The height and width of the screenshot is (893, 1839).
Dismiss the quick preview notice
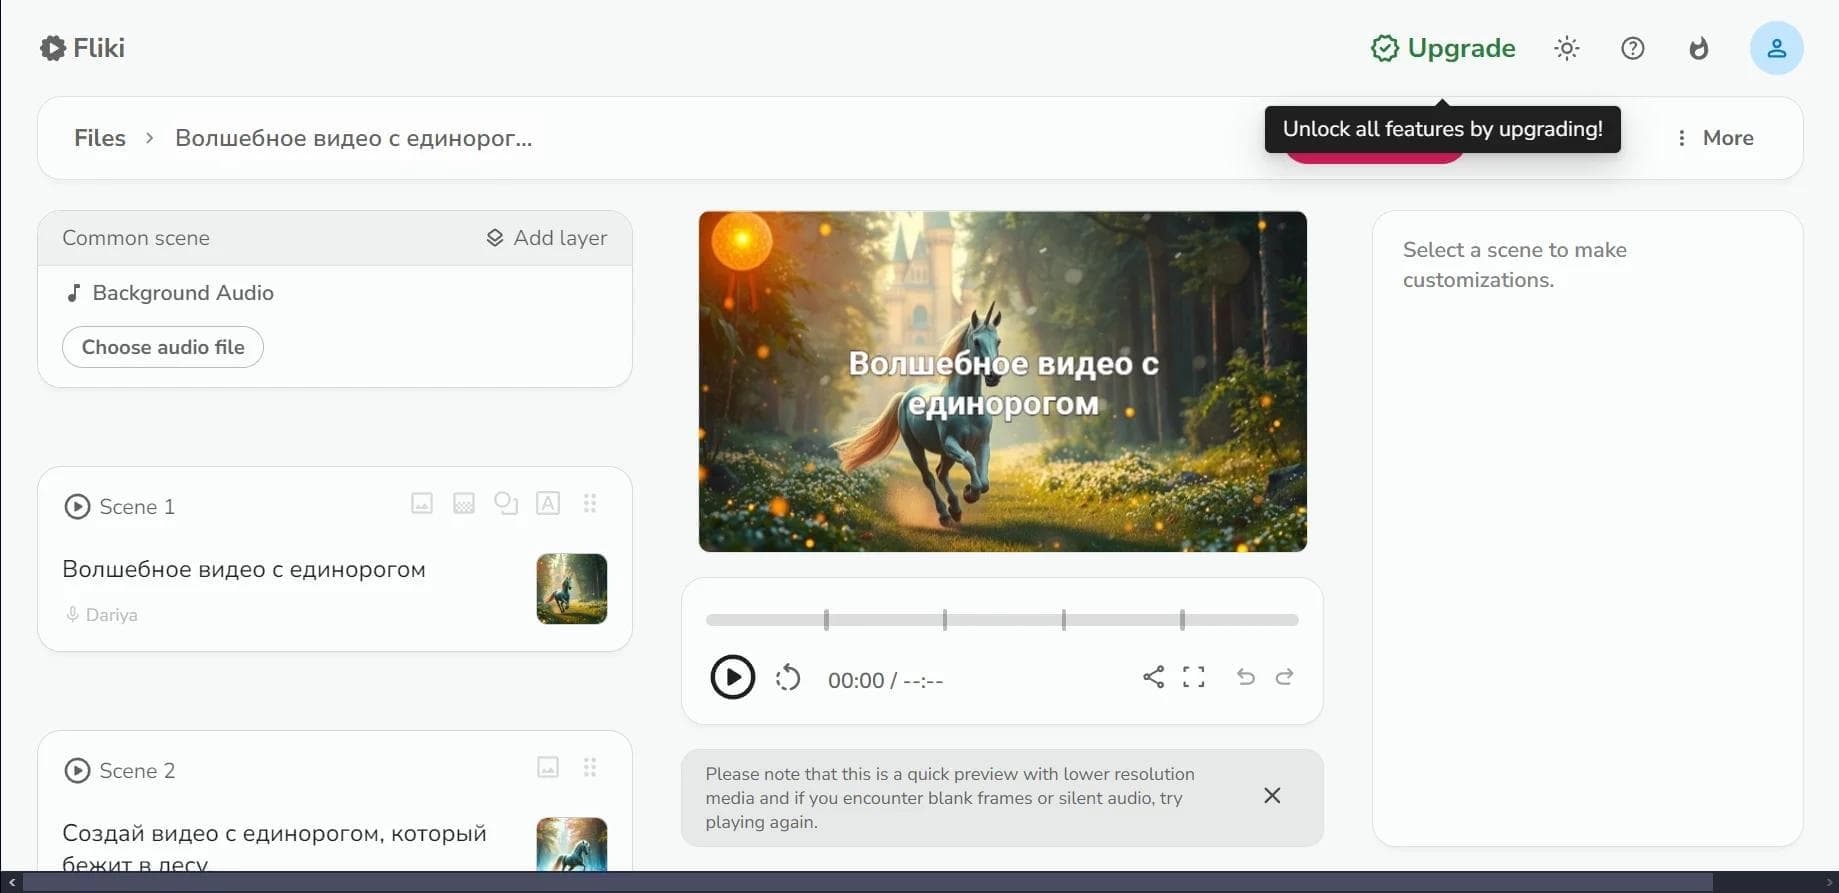coord(1272,796)
